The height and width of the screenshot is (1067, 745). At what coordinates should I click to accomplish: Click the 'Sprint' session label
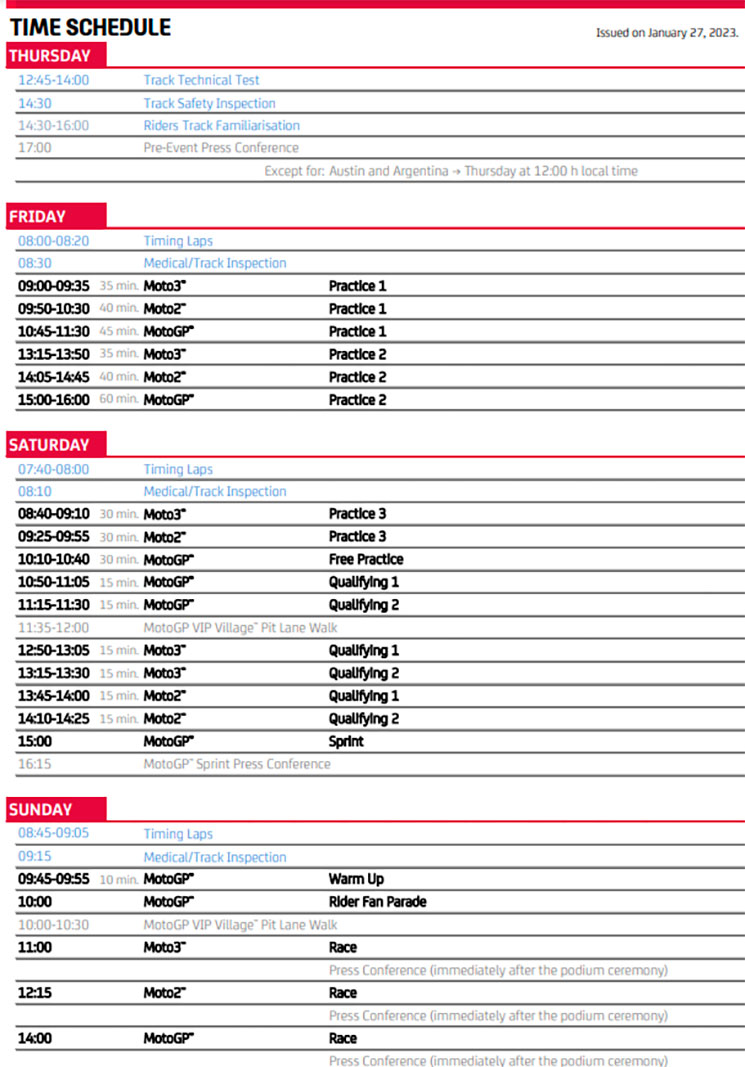[x=346, y=742]
